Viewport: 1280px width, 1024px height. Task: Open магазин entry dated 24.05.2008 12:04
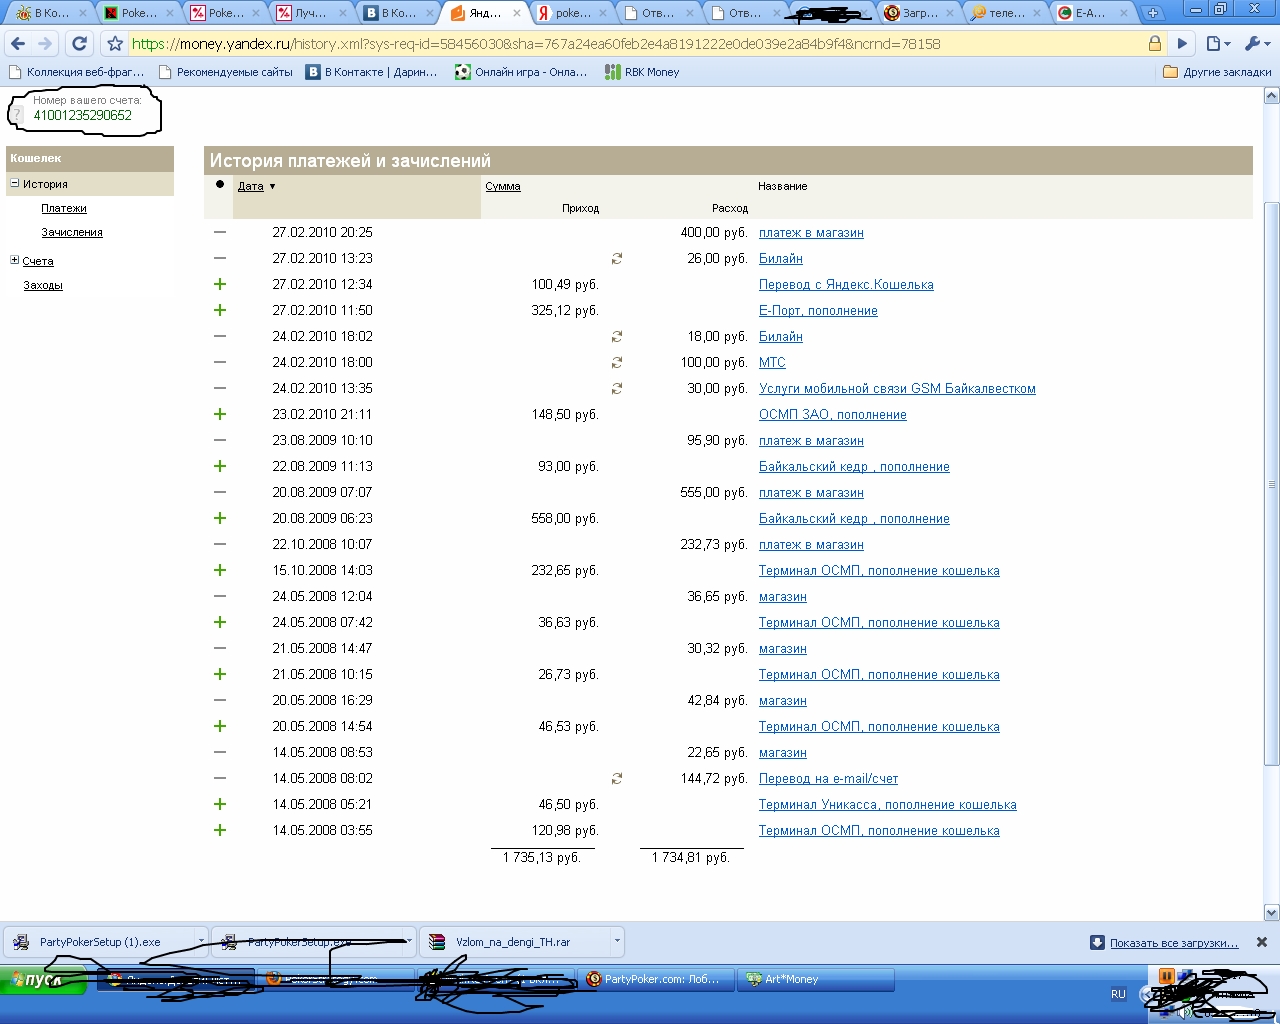(783, 597)
